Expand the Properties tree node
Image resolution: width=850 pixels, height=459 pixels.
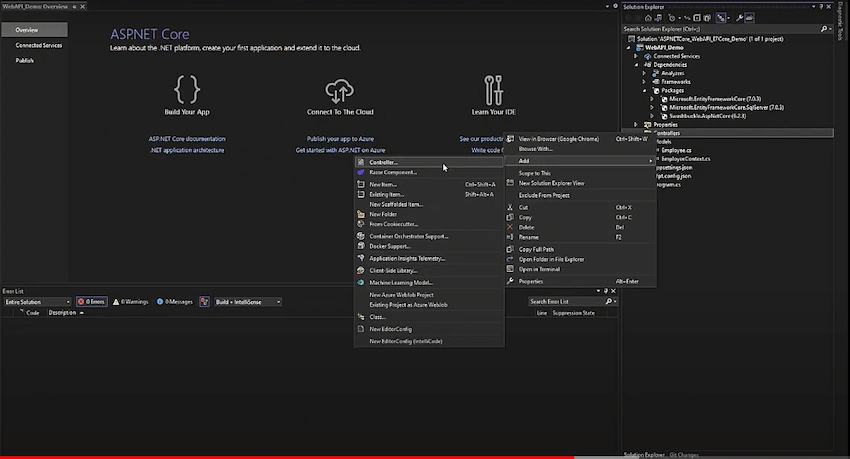coord(636,125)
